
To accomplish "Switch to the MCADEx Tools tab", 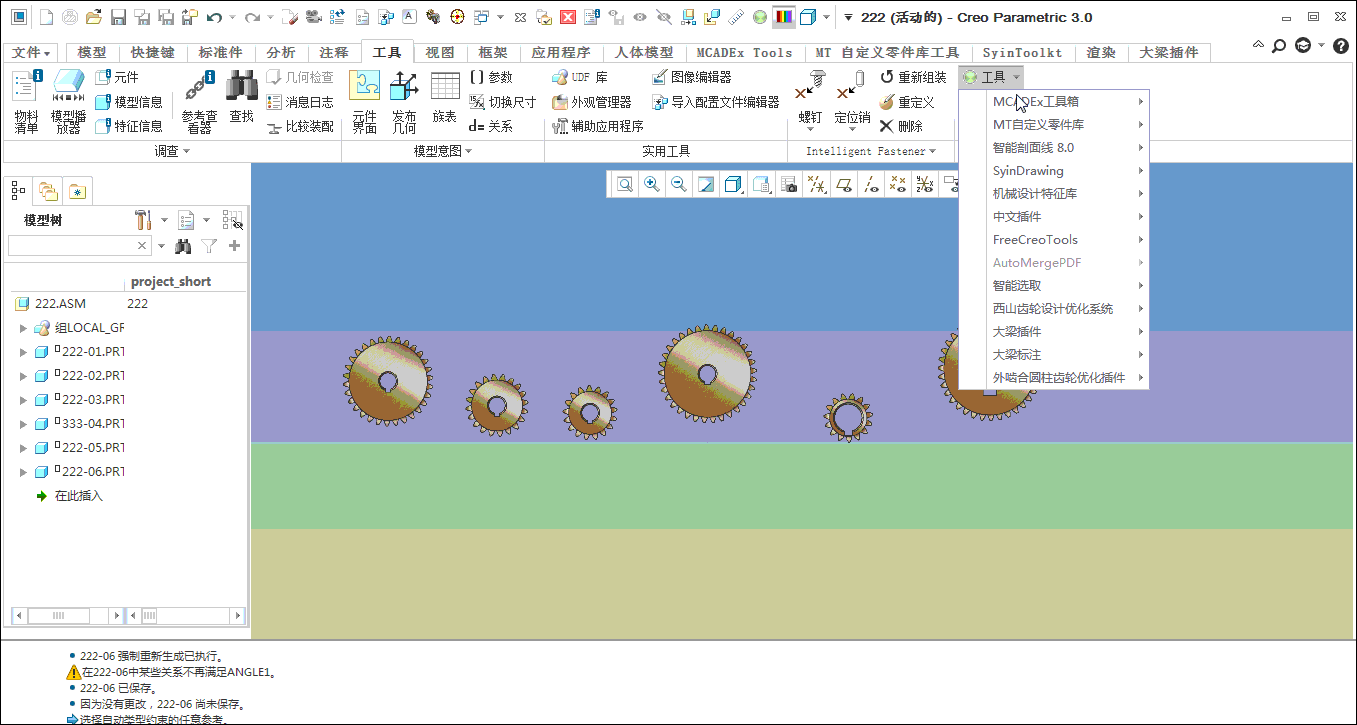I will tap(744, 53).
